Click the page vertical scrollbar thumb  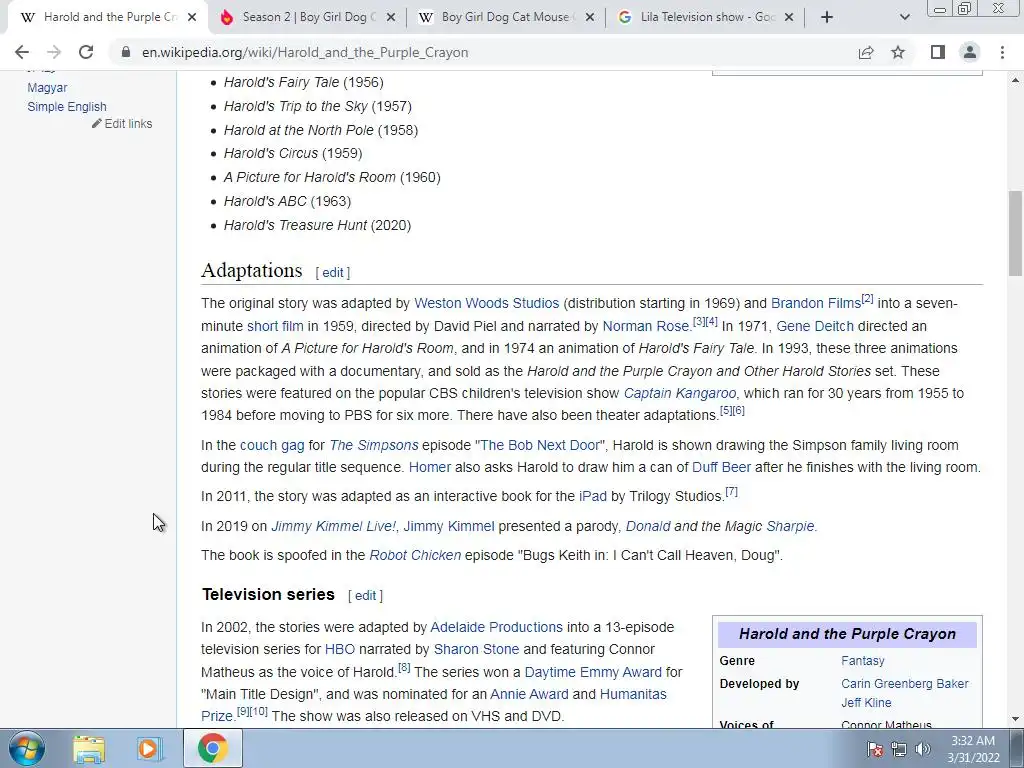(x=1016, y=233)
